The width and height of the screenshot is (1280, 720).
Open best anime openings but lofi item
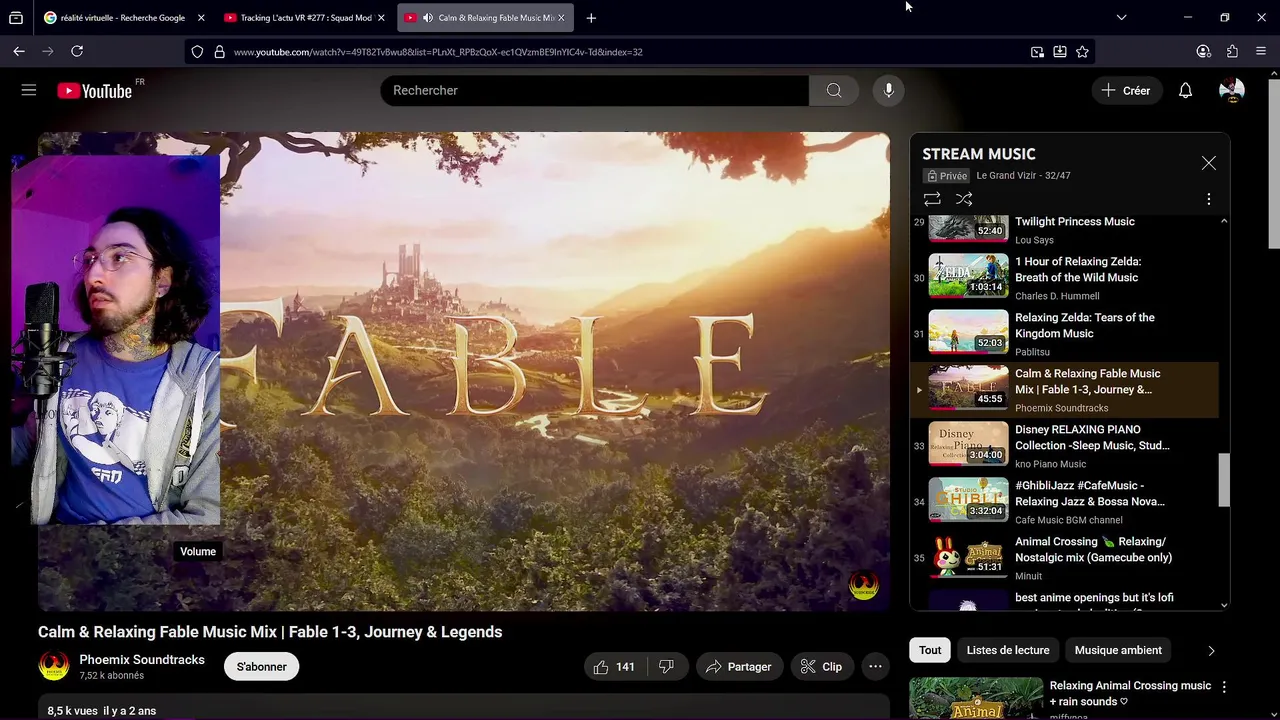point(1064,599)
